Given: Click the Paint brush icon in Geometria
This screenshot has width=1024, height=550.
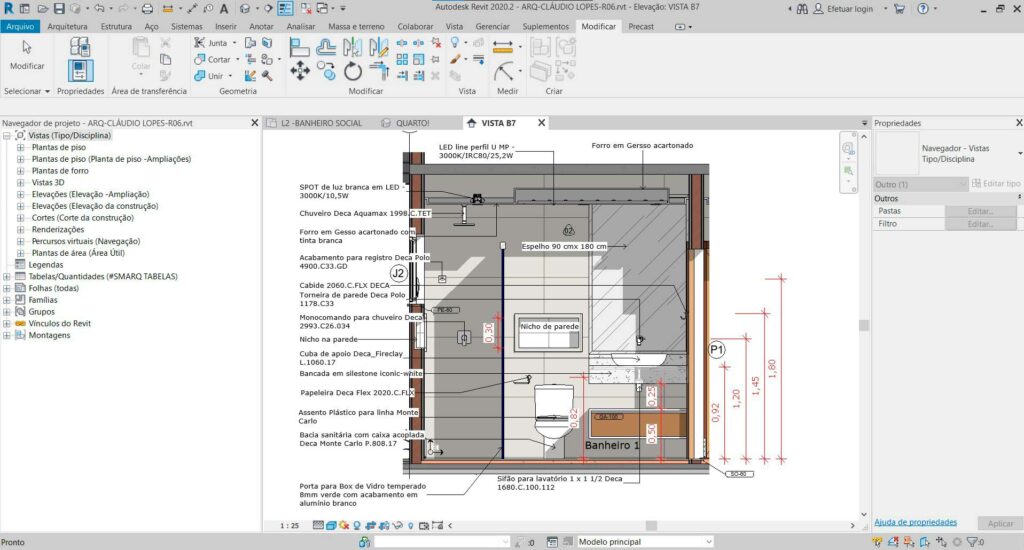Looking at the screenshot, I should [x=250, y=76].
